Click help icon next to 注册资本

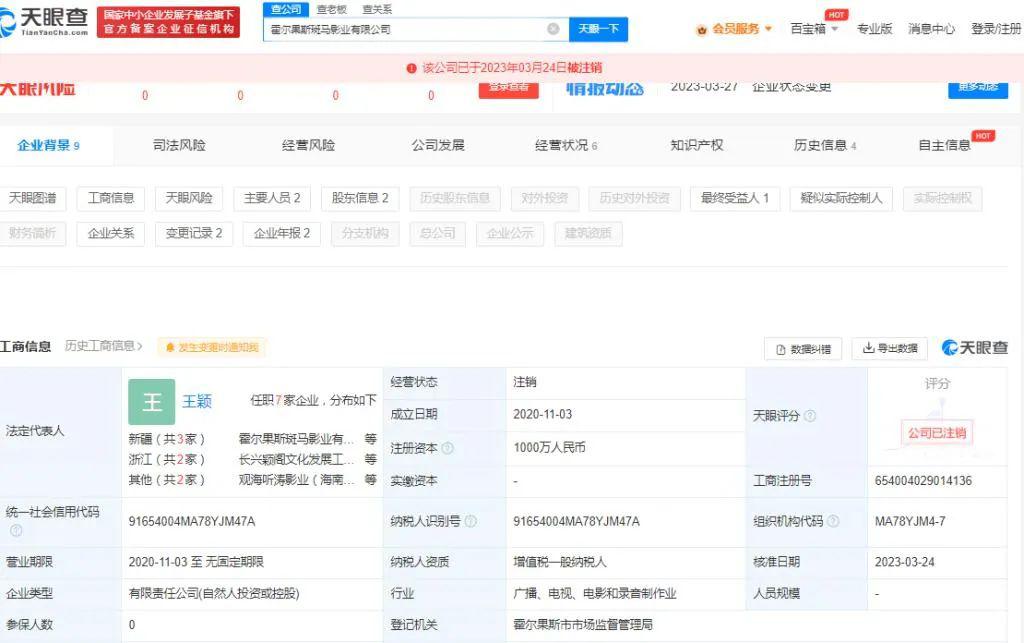pyautogui.click(x=448, y=448)
